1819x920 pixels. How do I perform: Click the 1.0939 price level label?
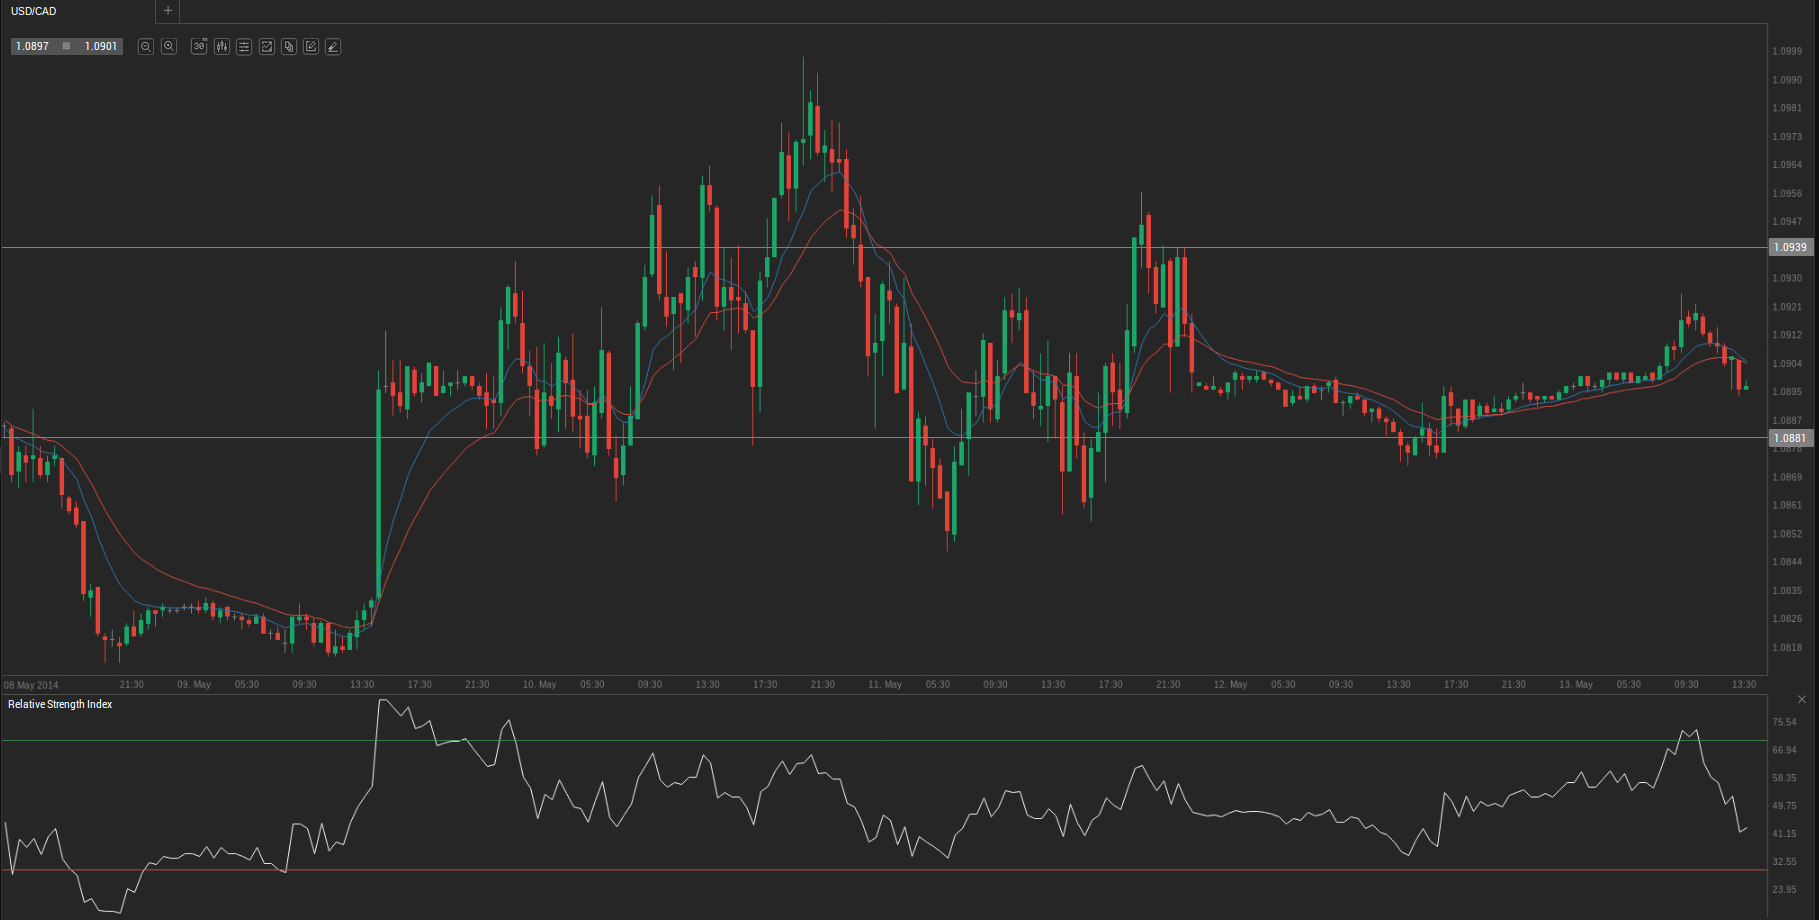[x=1790, y=247]
